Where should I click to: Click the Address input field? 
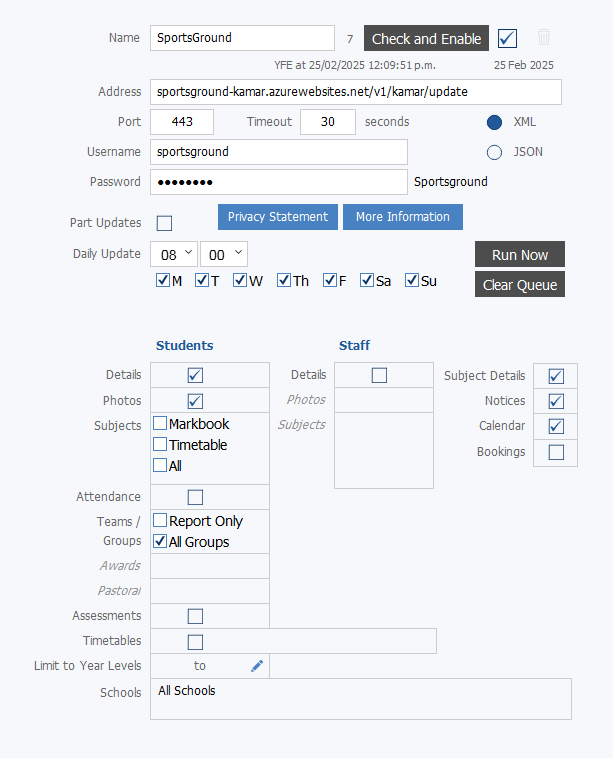(x=356, y=92)
